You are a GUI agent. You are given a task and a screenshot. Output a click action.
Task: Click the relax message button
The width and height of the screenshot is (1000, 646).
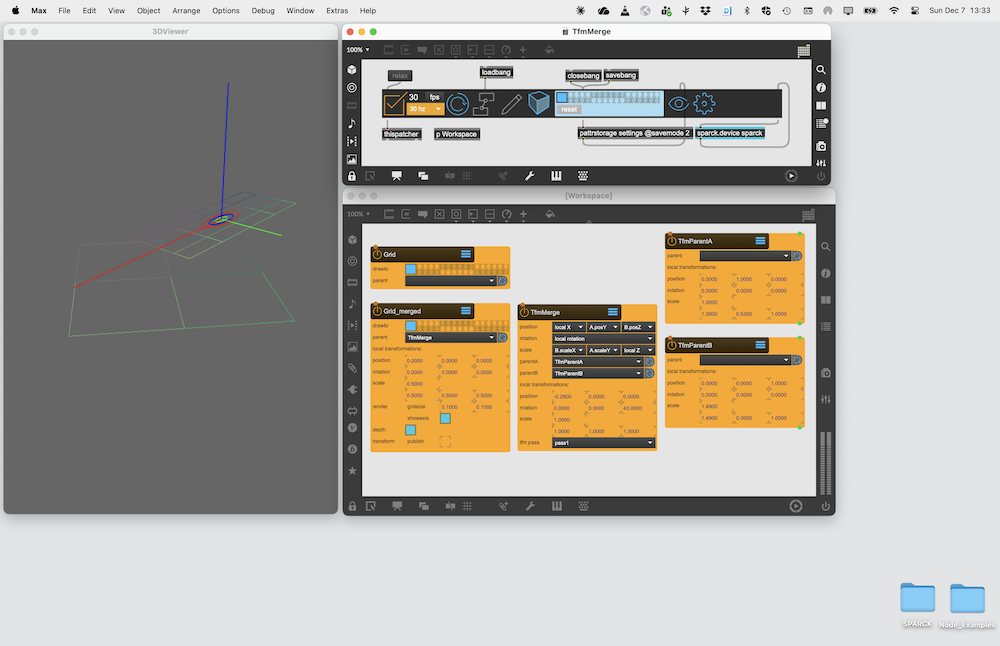[400, 76]
